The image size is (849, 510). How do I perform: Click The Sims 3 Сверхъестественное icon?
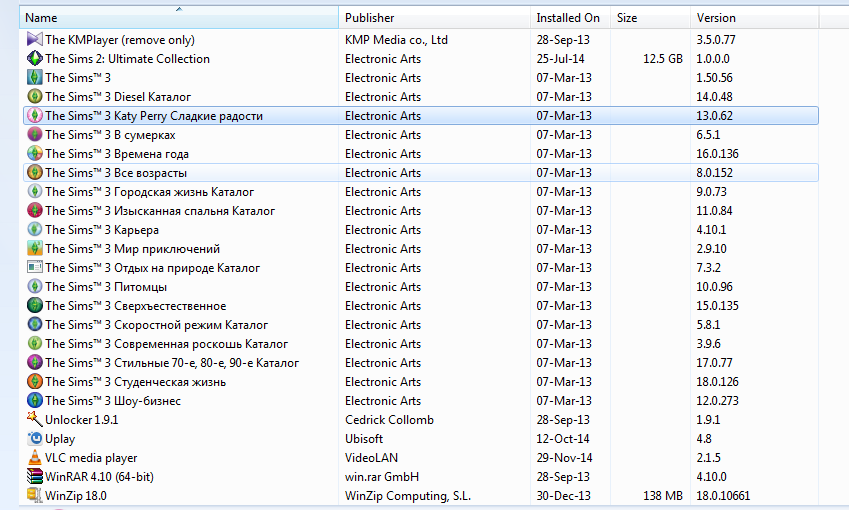coord(35,305)
